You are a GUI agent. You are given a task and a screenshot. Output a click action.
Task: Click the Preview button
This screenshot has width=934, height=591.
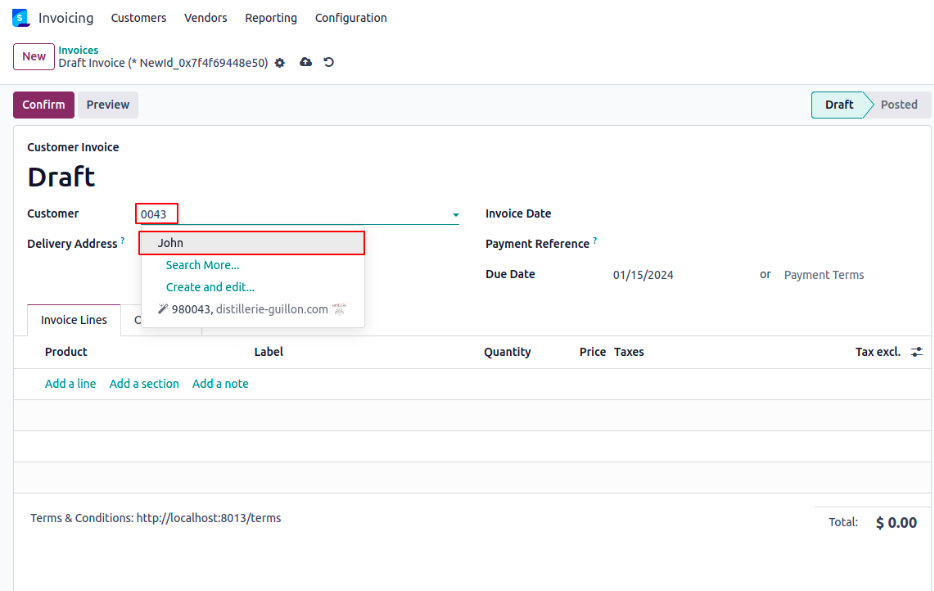pyautogui.click(x=108, y=105)
